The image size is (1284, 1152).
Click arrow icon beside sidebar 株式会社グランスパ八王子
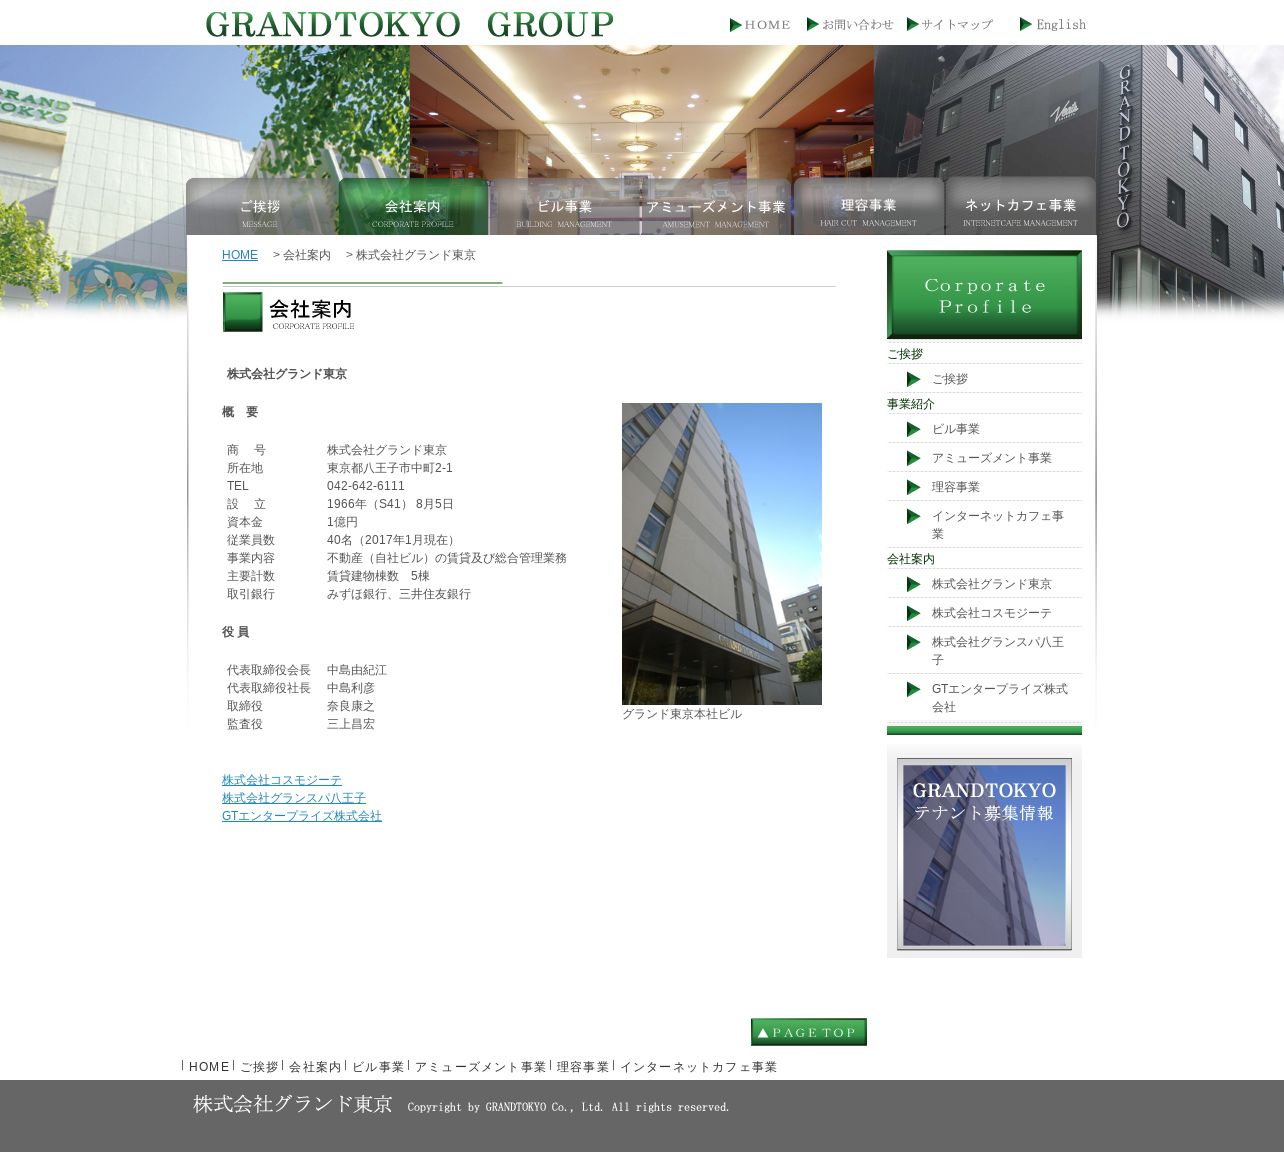tap(913, 642)
